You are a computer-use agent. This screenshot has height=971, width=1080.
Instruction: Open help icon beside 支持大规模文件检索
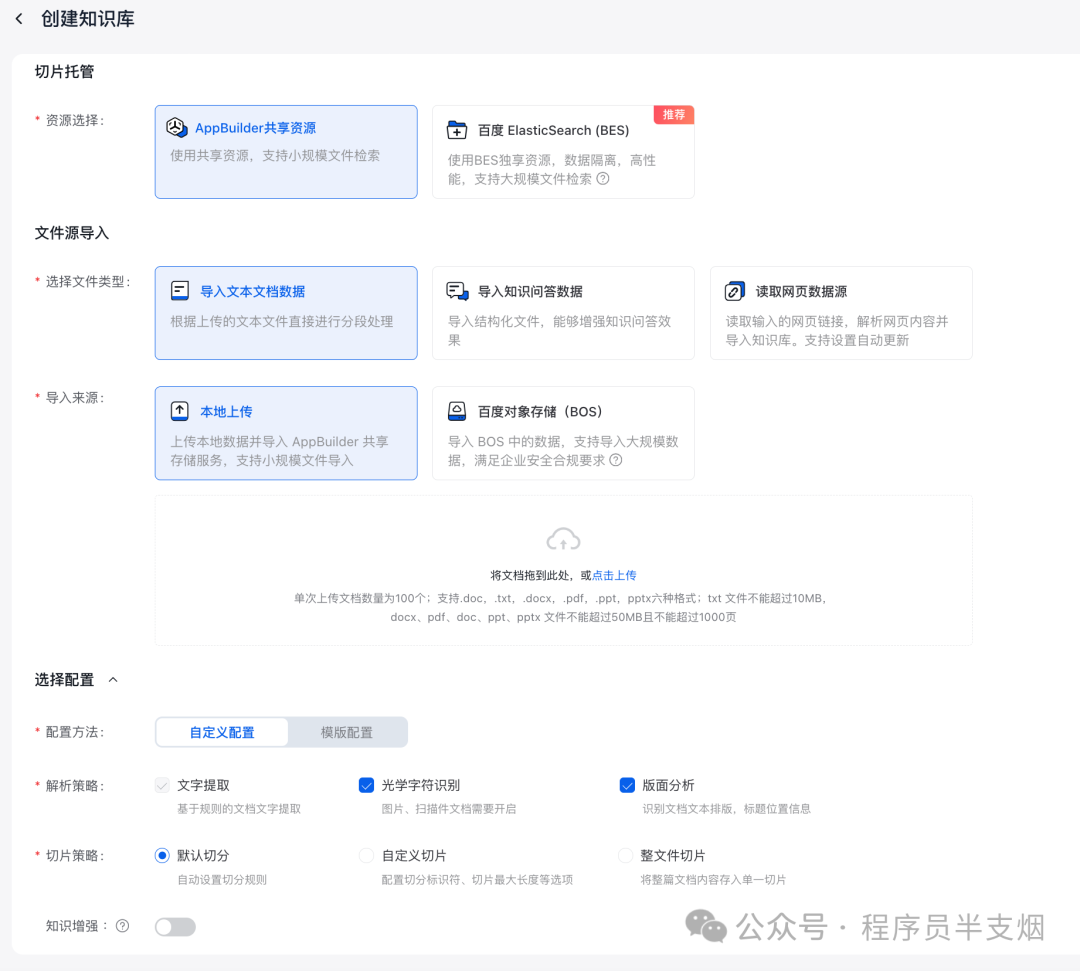603,179
